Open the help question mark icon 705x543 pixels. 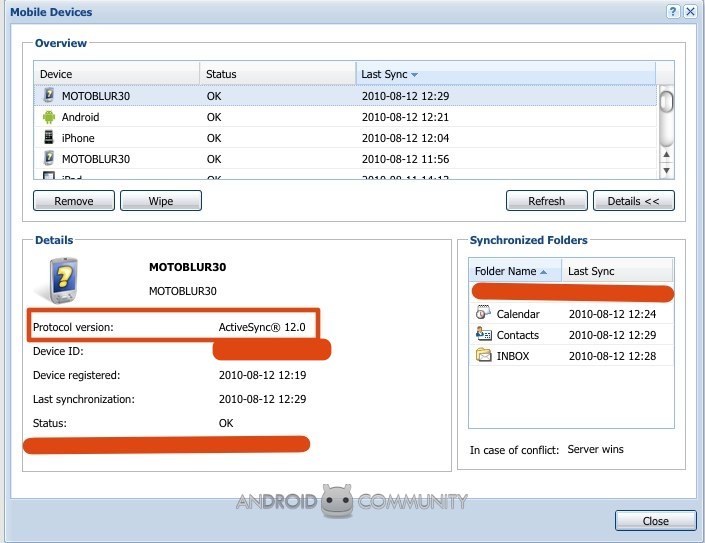click(x=673, y=12)
